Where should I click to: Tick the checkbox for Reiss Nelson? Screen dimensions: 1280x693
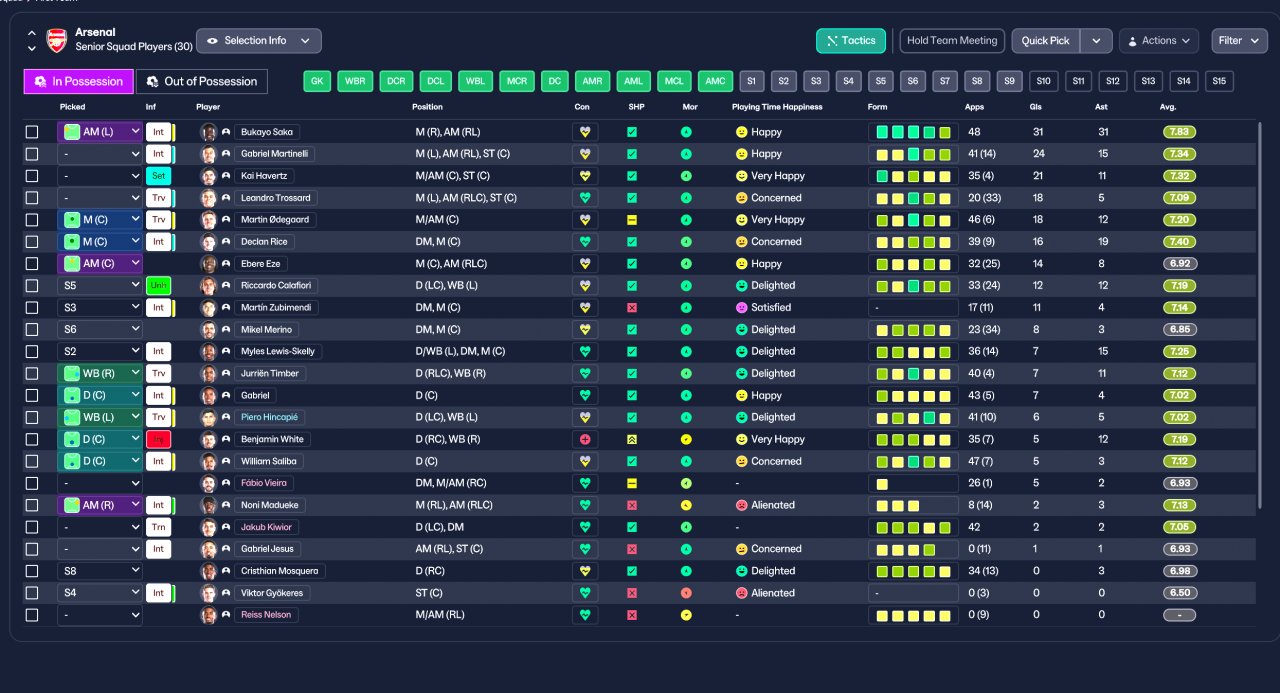pos(32,615)
